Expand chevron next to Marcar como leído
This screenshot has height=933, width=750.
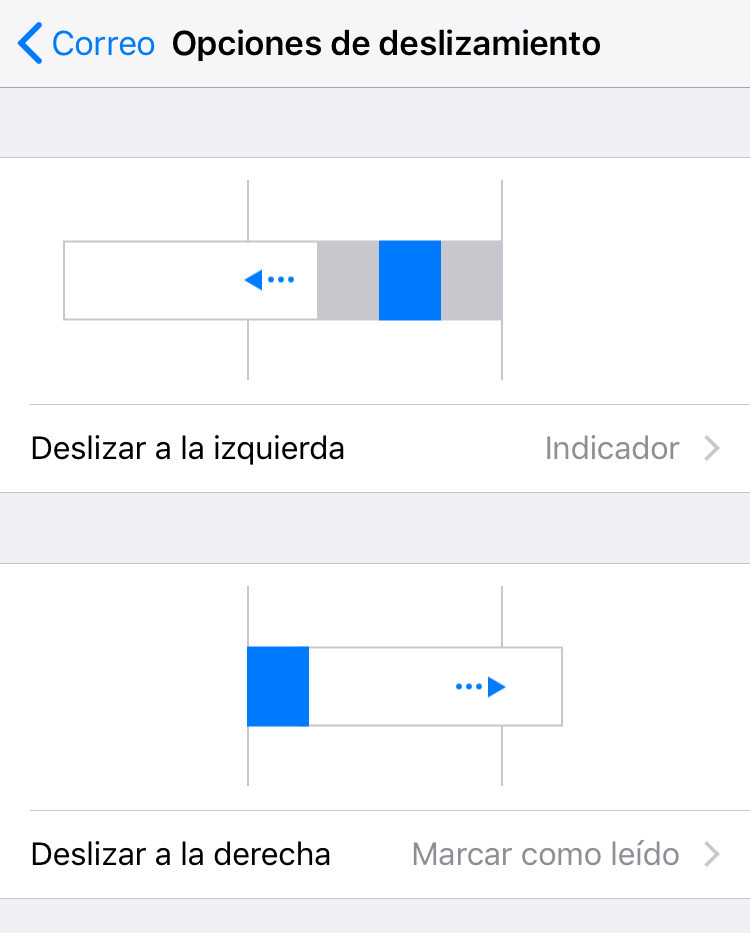point(712,854)
